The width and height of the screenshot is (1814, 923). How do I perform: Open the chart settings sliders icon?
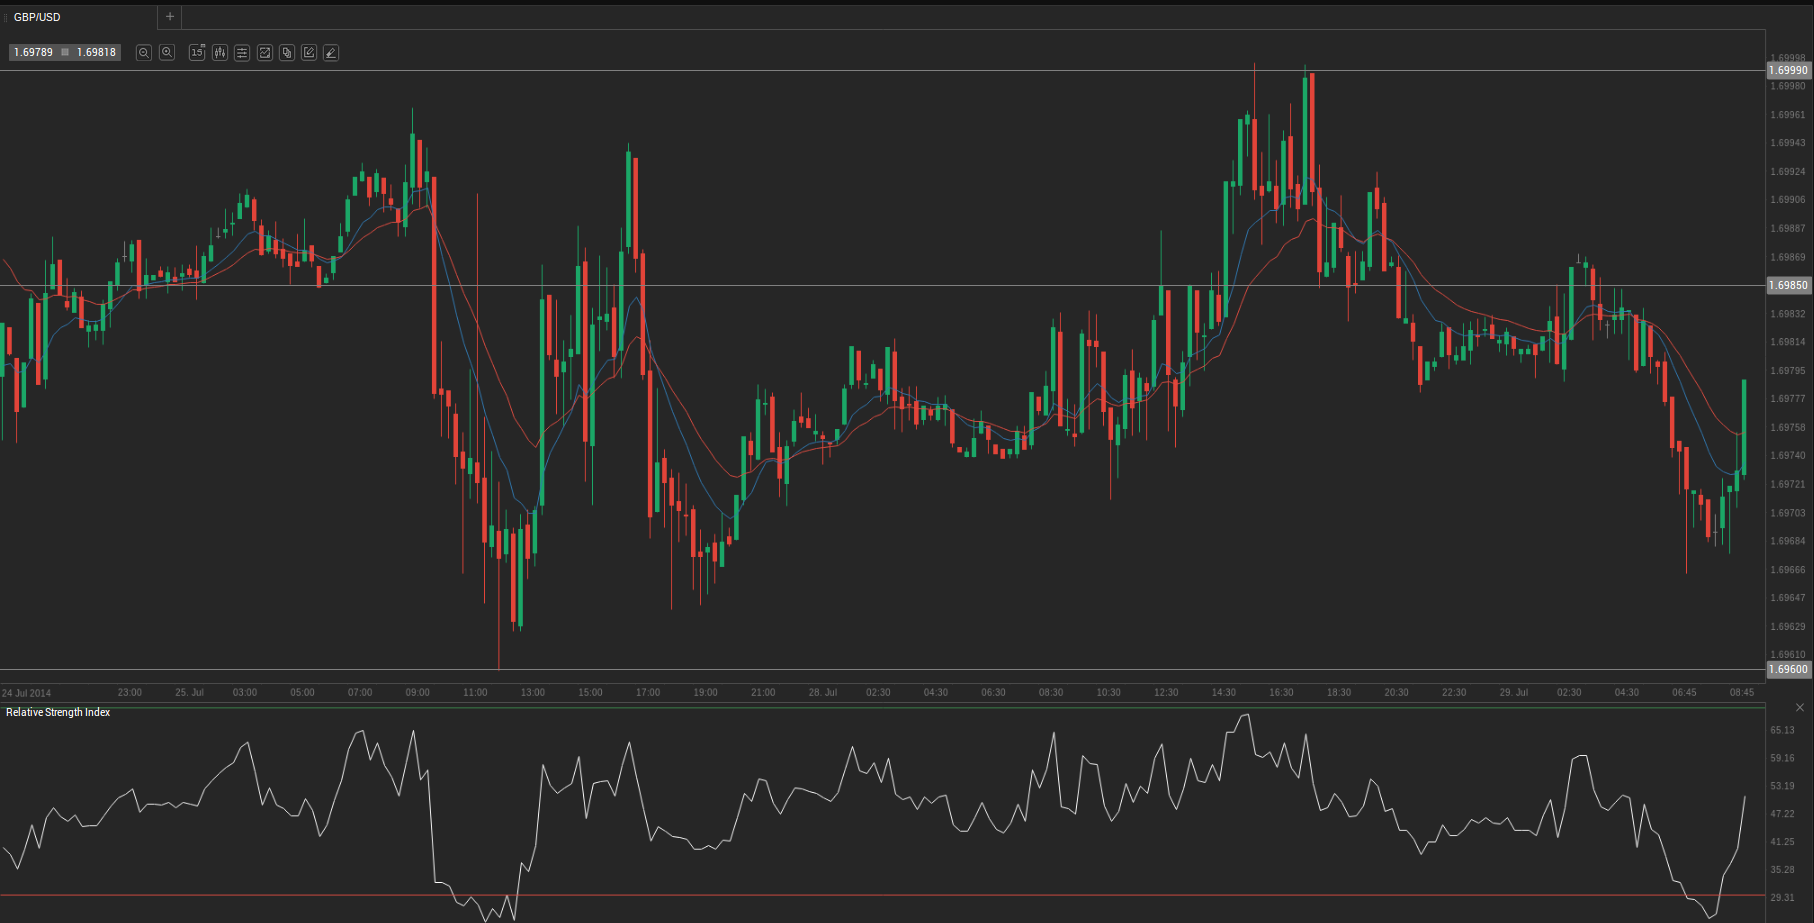click(242, 52)
